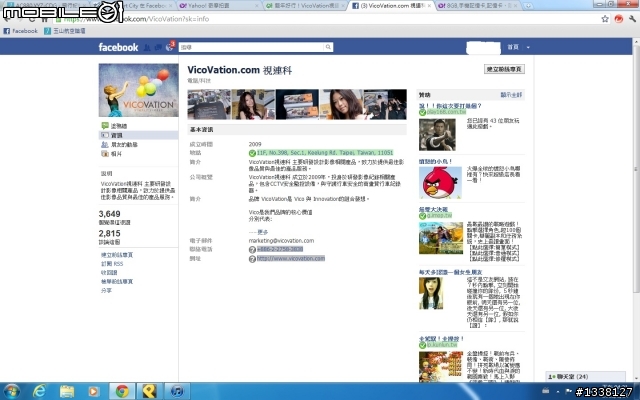Click the Create a Page button top right
This screenshot has width=640, height=400.
(504, 69)
